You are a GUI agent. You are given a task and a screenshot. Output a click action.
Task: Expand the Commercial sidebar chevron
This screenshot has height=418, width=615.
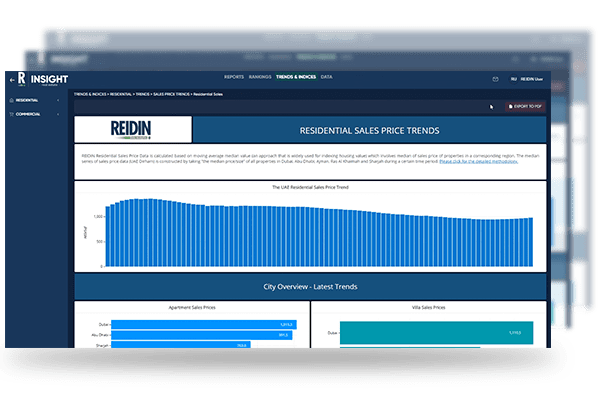coord(58,114)
